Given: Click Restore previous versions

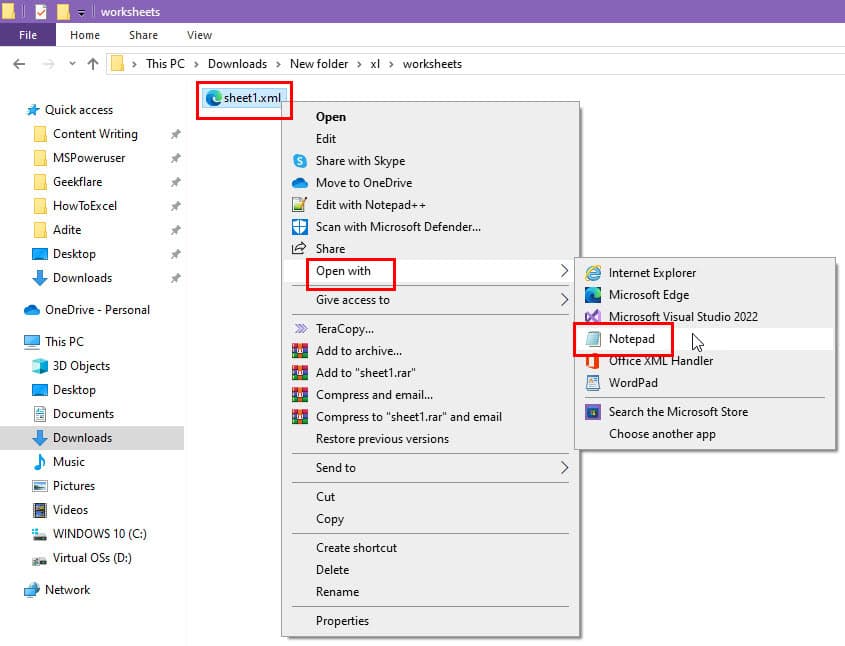Looking at the screenshot, I should click(430, 439).
